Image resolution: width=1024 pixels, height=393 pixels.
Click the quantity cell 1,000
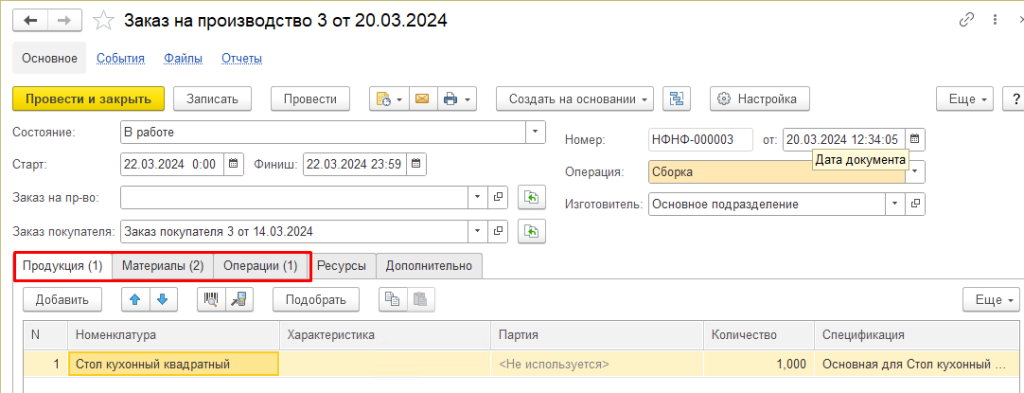[x=758, y=364]
